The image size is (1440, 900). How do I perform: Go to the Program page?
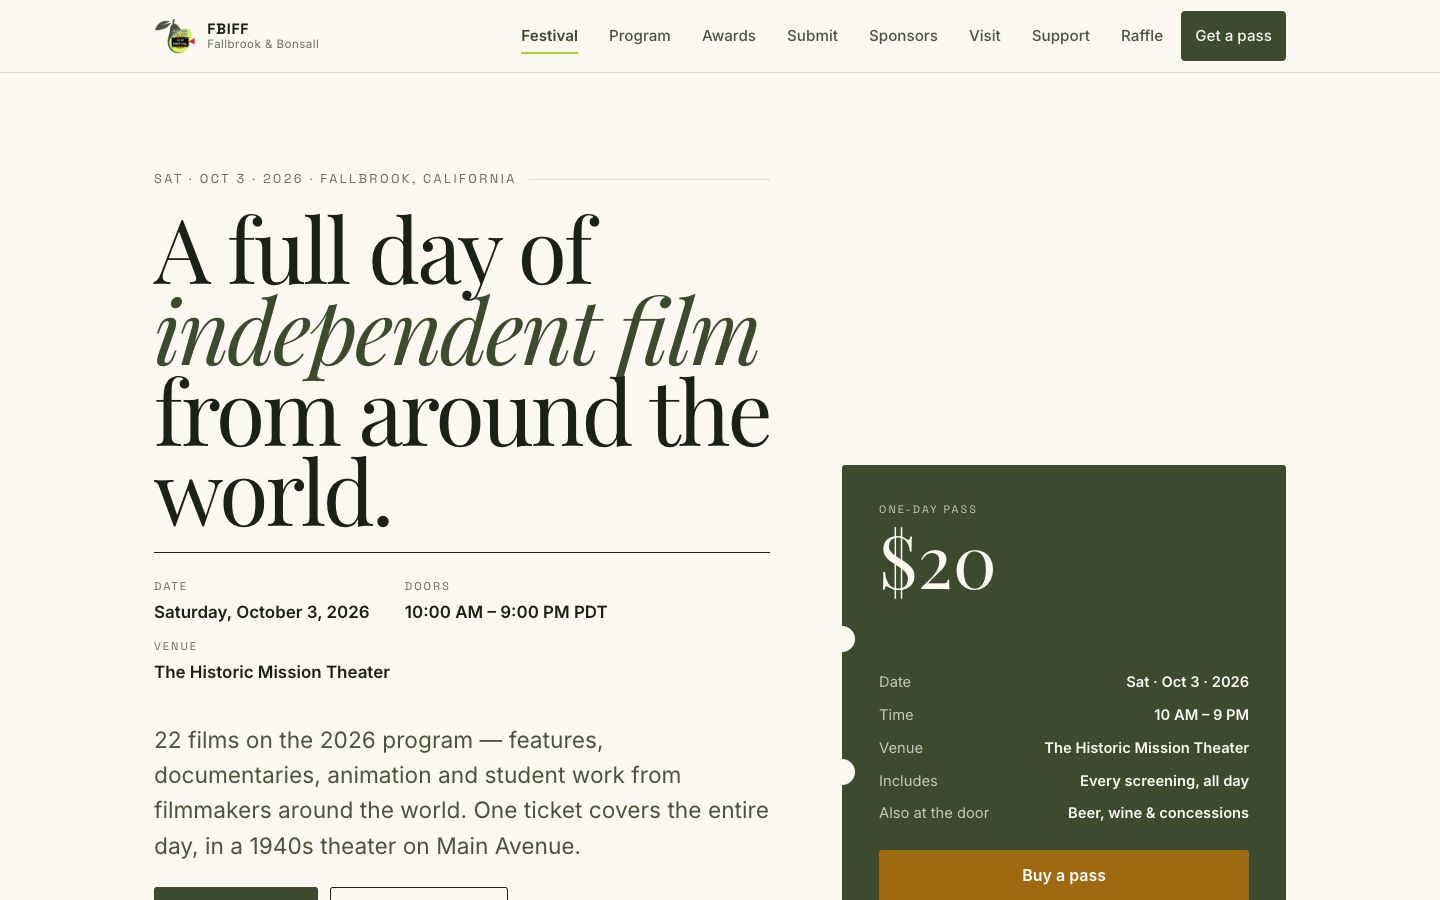(x=640, y=36)
